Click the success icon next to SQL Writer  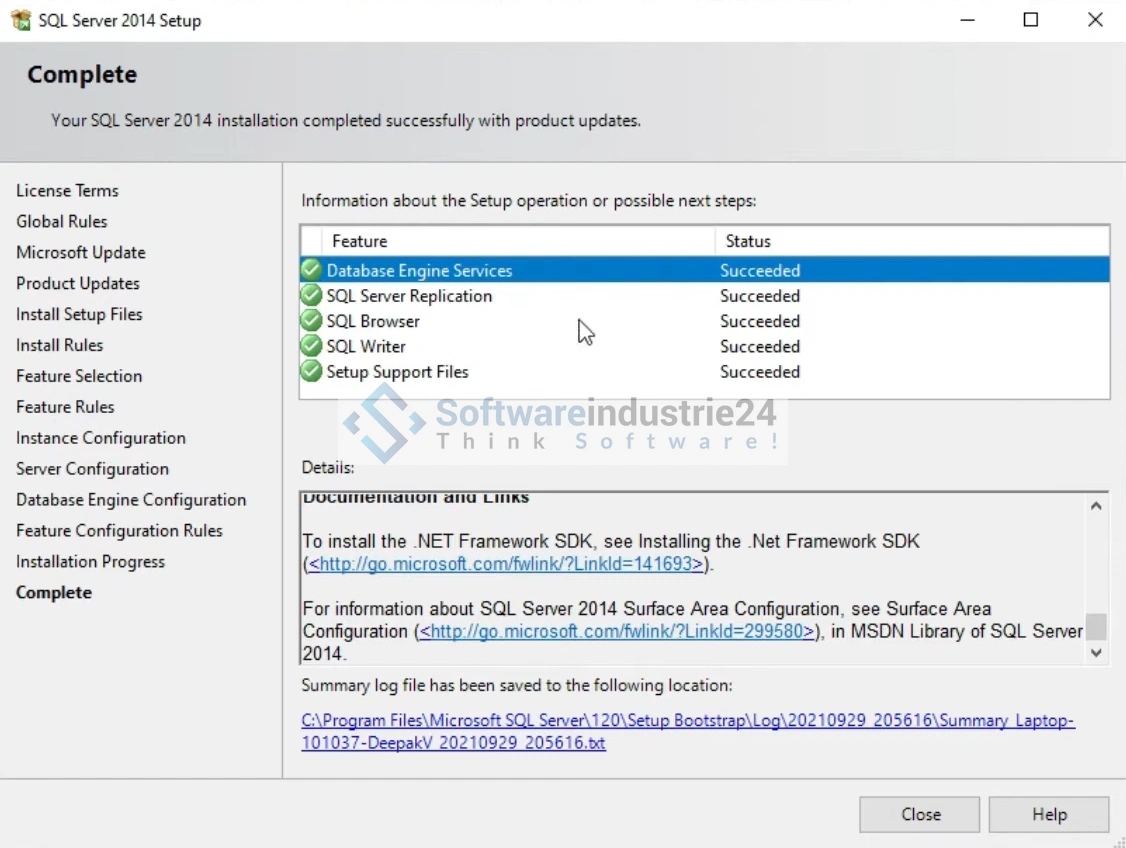click(x=312, y=346)
